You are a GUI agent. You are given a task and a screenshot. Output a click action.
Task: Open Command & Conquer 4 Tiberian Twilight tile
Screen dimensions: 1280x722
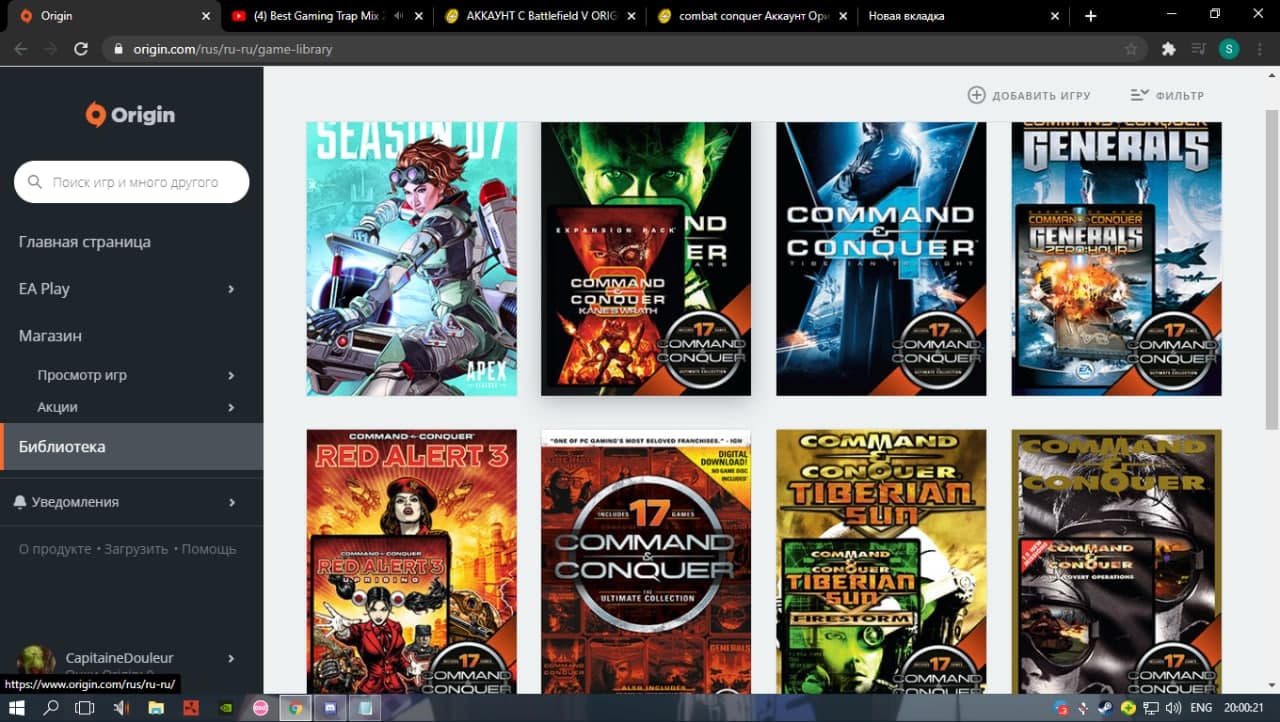881,259
